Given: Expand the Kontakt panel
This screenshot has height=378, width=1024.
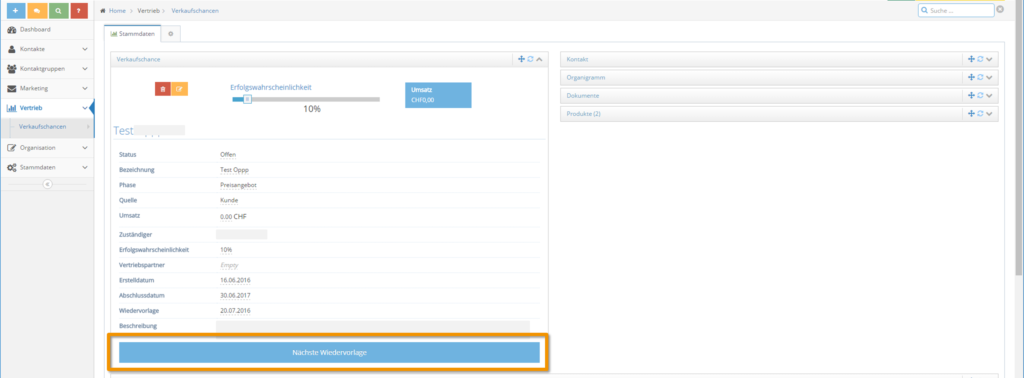Looking at the screenshot, I should click(x=990, y=59).
